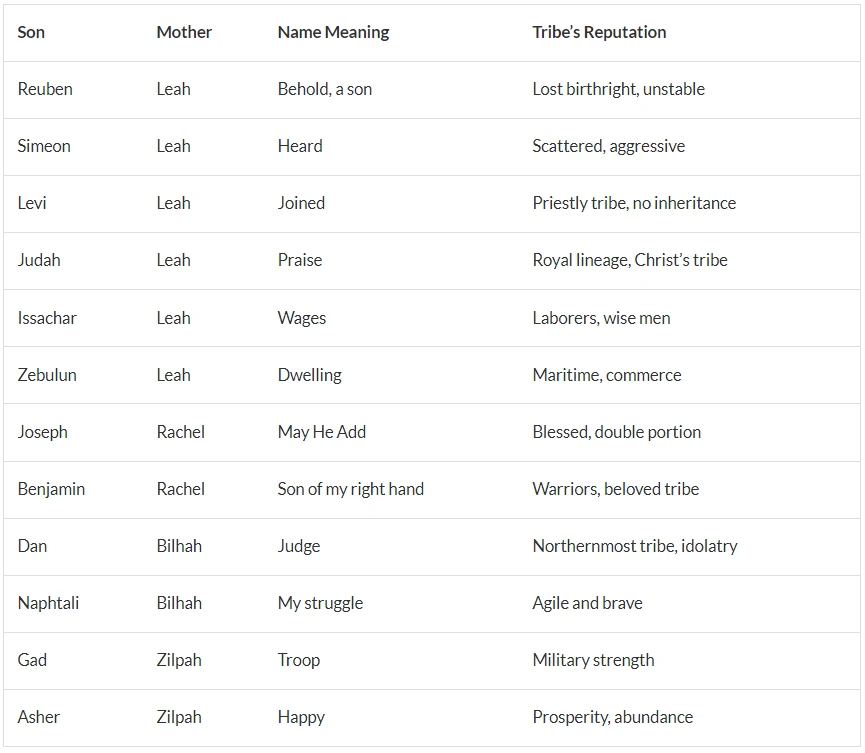
Task: Select "Son of my right hand" text
Action: pyautogui.click(x=350, y=489)
